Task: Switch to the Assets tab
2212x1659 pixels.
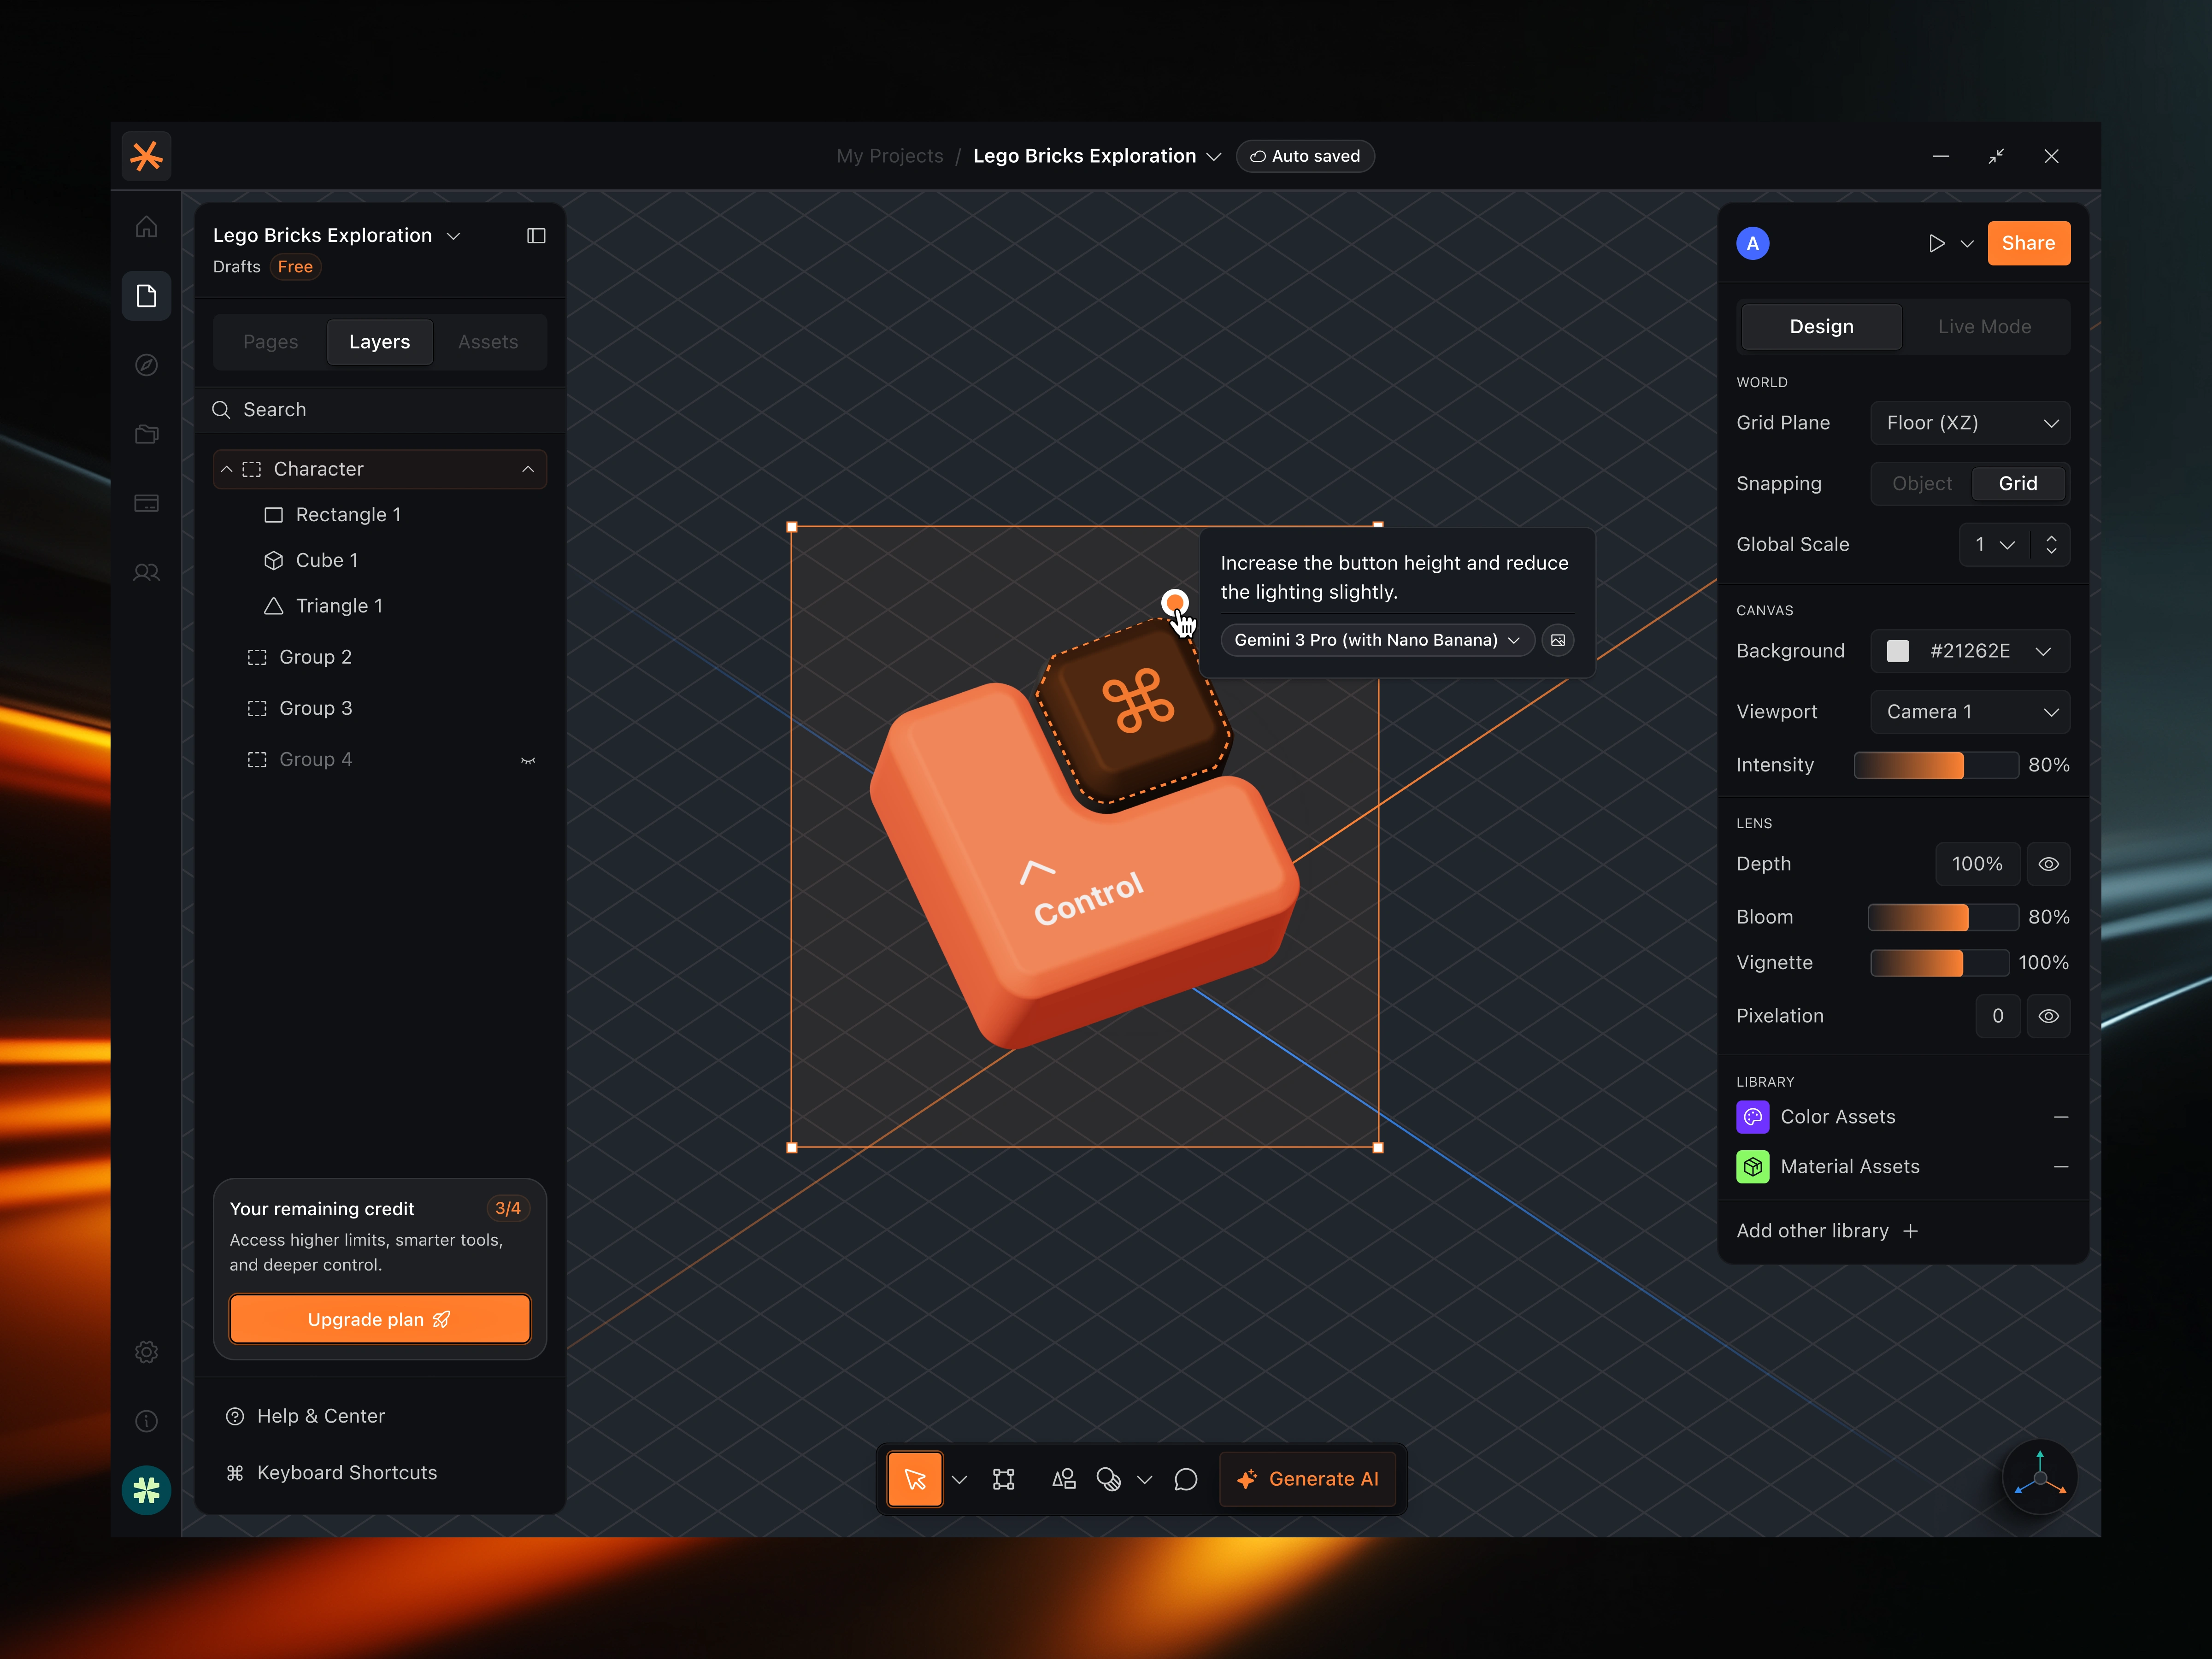Action: pos(488,342)
